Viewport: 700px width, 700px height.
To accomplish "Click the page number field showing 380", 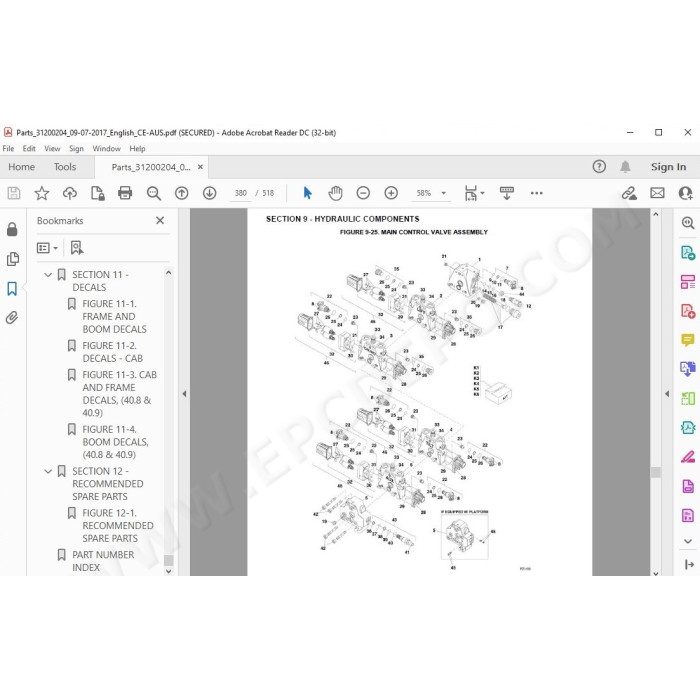I will coord(241,193).
